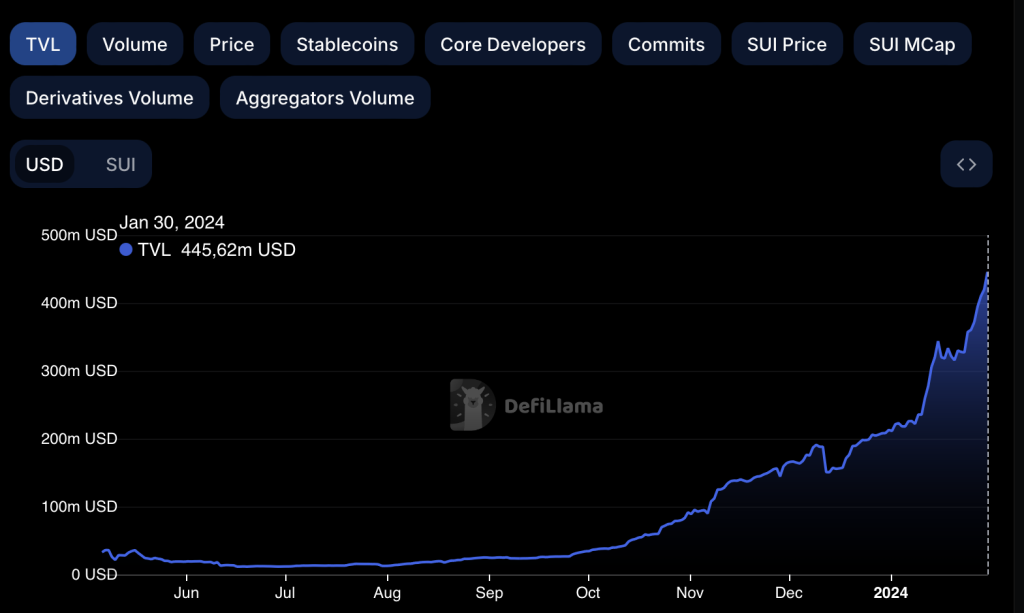
Task: Click the 2024 tick on time axis
Action: [x=891, y=593]
